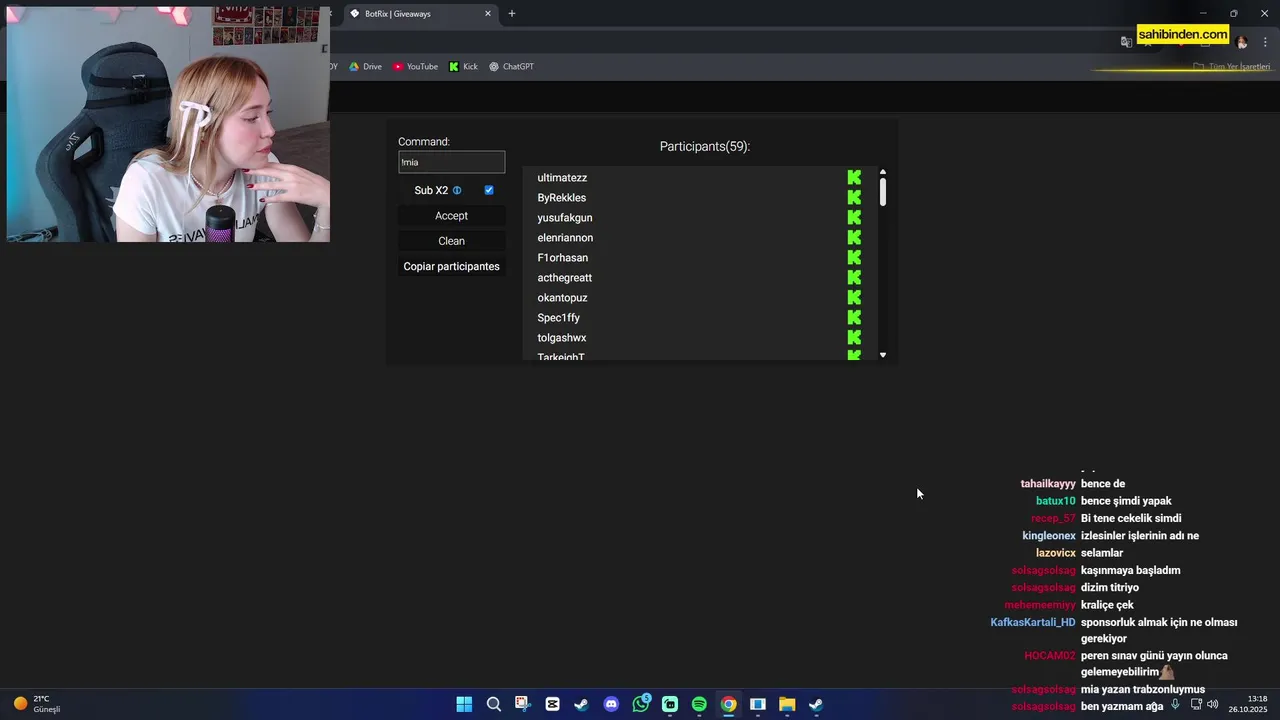Click the Chrome profile avatar

(1242, 42)
